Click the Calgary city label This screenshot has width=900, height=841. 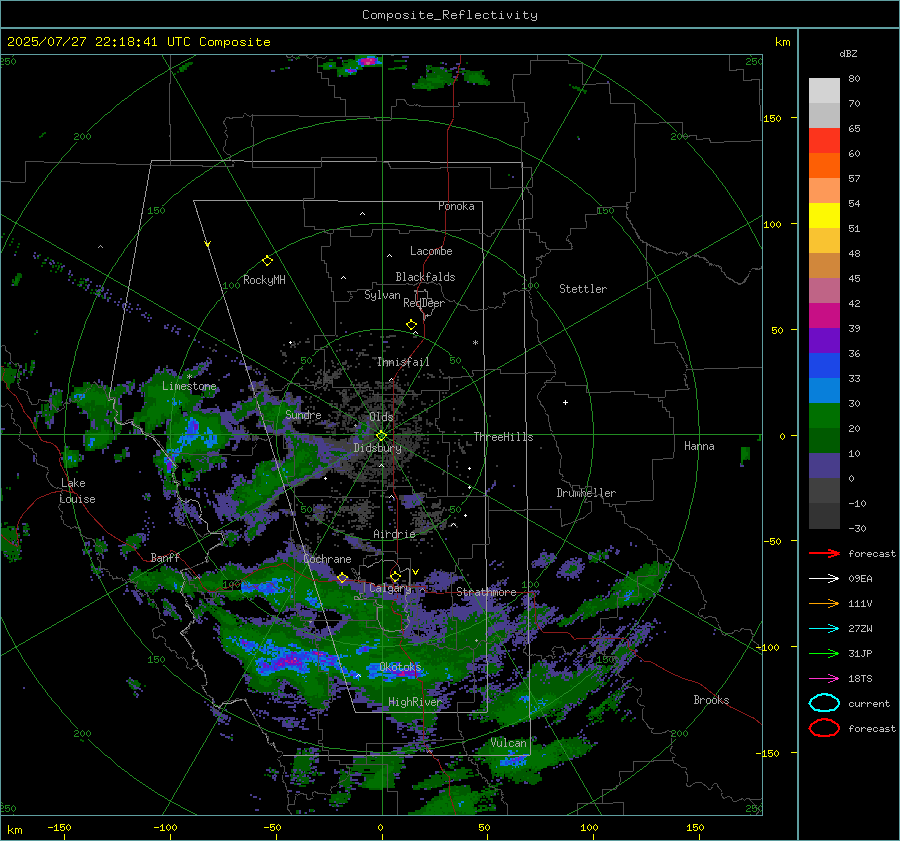[x=390, y=588]
